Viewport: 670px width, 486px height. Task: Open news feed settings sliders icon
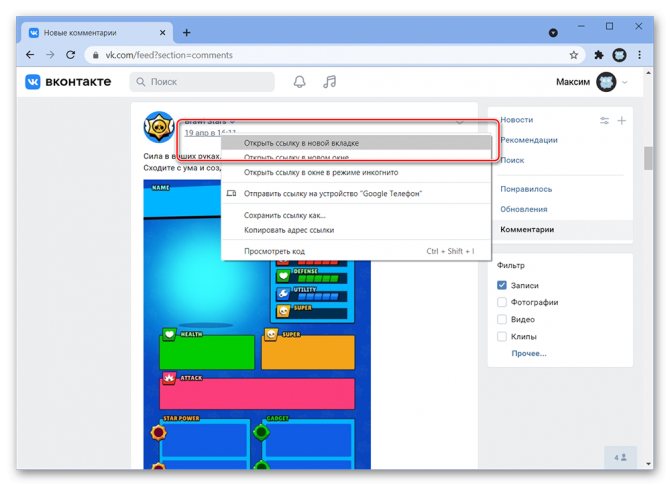[x=604, y=121]
